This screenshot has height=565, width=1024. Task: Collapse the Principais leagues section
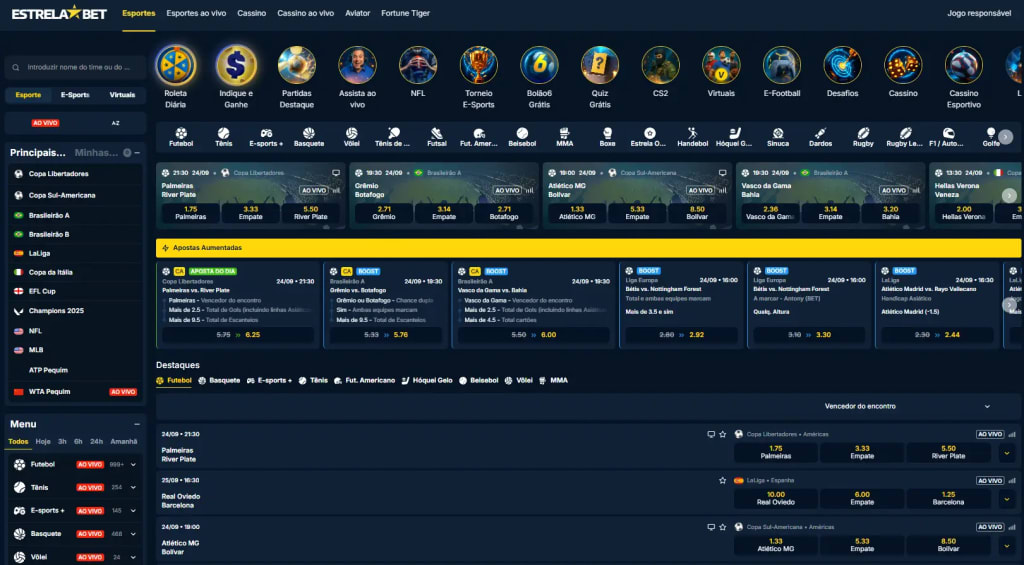(x=137, y=153)
